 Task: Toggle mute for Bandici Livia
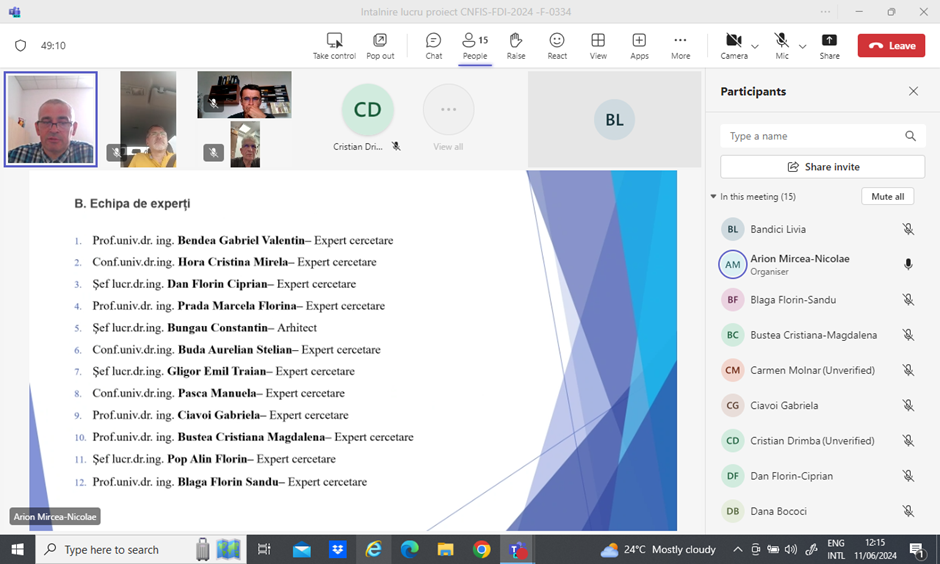[908, 229]
